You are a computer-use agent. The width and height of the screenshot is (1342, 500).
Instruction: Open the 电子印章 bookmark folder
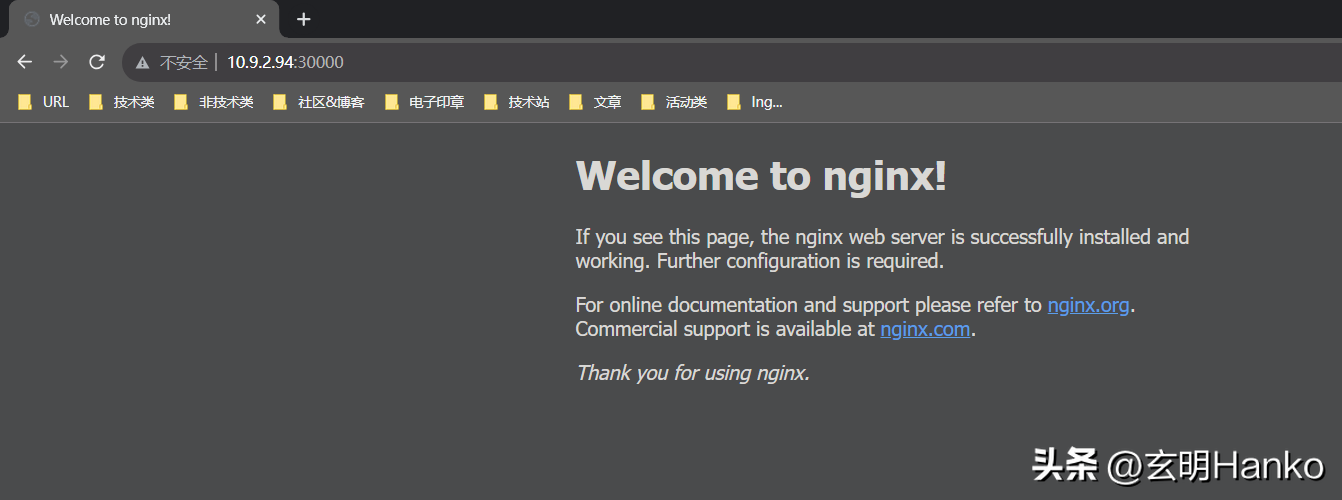pyautogui.click(x=425, y=102)
